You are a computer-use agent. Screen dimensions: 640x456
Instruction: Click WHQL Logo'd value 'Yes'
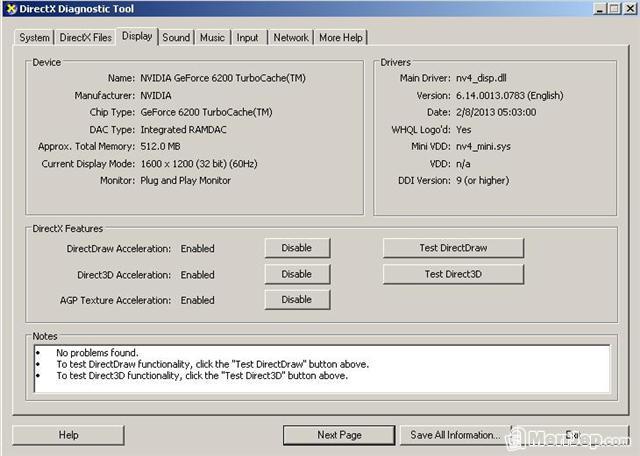(463, 130)
